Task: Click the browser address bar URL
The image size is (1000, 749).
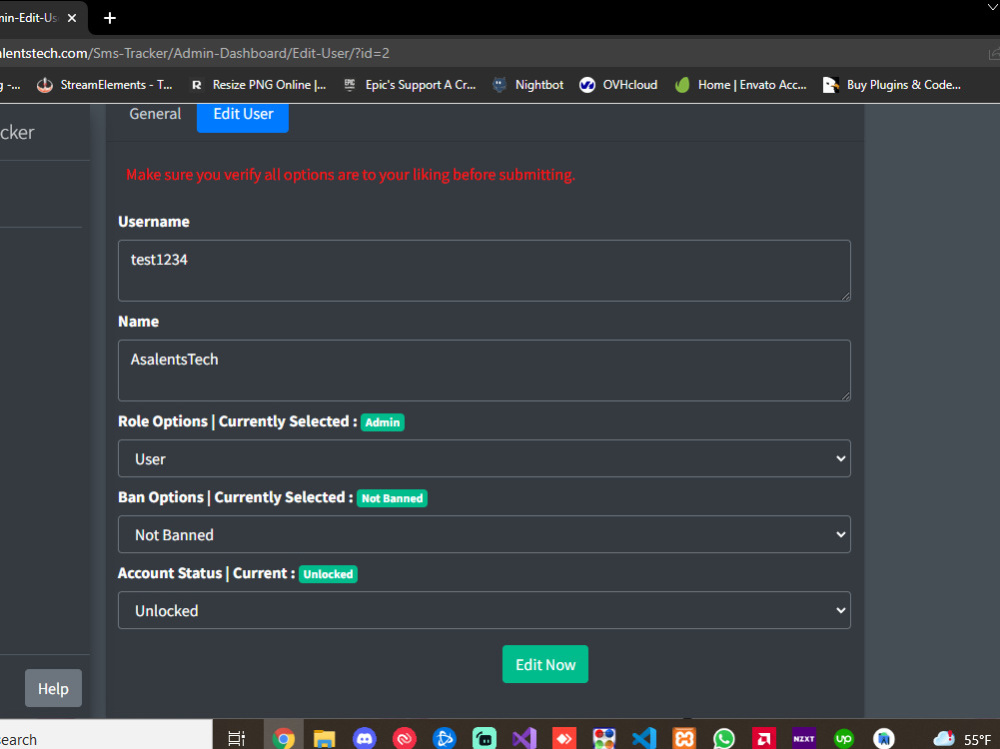Action: click(x=195, y=53)
